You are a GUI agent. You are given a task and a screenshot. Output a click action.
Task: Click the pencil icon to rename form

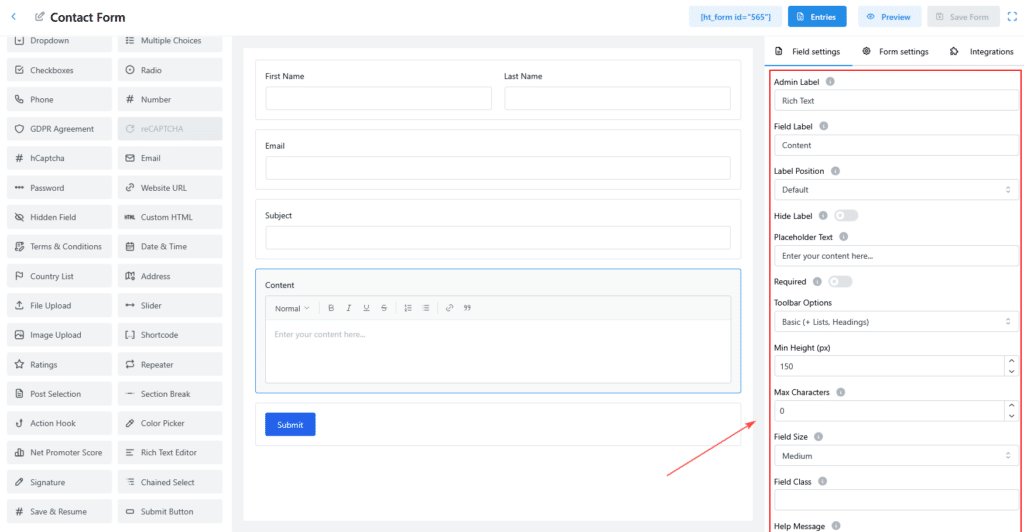click(40, 17)
